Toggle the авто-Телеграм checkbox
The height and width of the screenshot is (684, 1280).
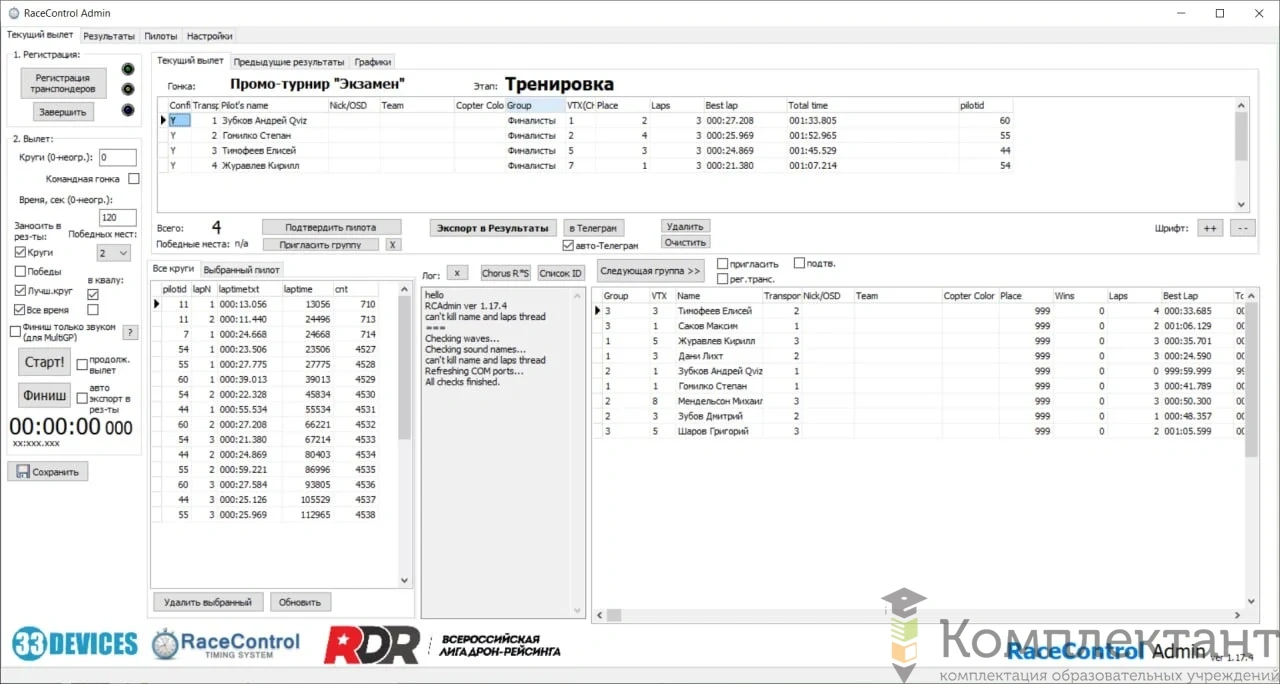click(x=568, y=245)
